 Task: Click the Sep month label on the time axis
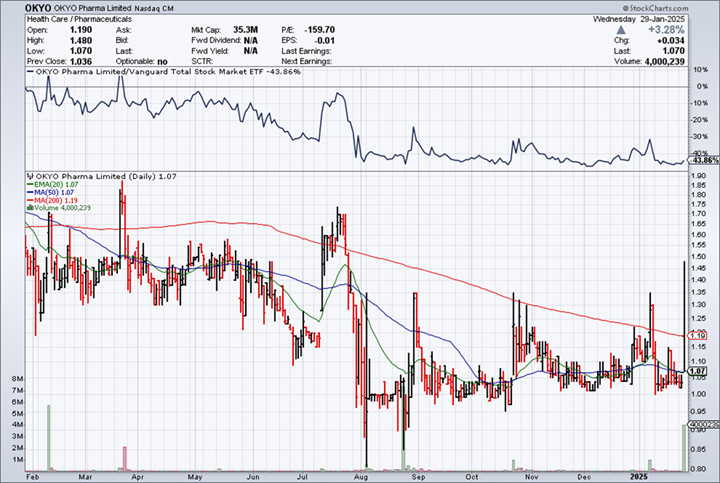[x=418, y=477]
